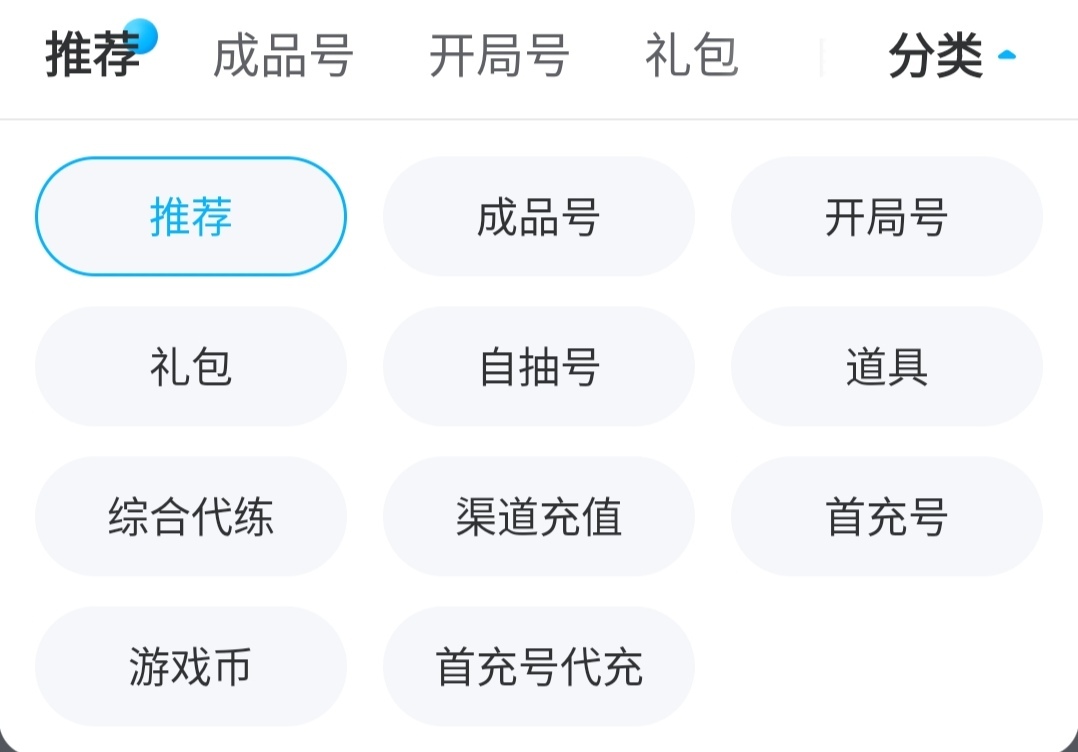Viewport: 1078px width, 752px height.
Task: Pick the 游戏币 category chip
Action: point(191,666)
